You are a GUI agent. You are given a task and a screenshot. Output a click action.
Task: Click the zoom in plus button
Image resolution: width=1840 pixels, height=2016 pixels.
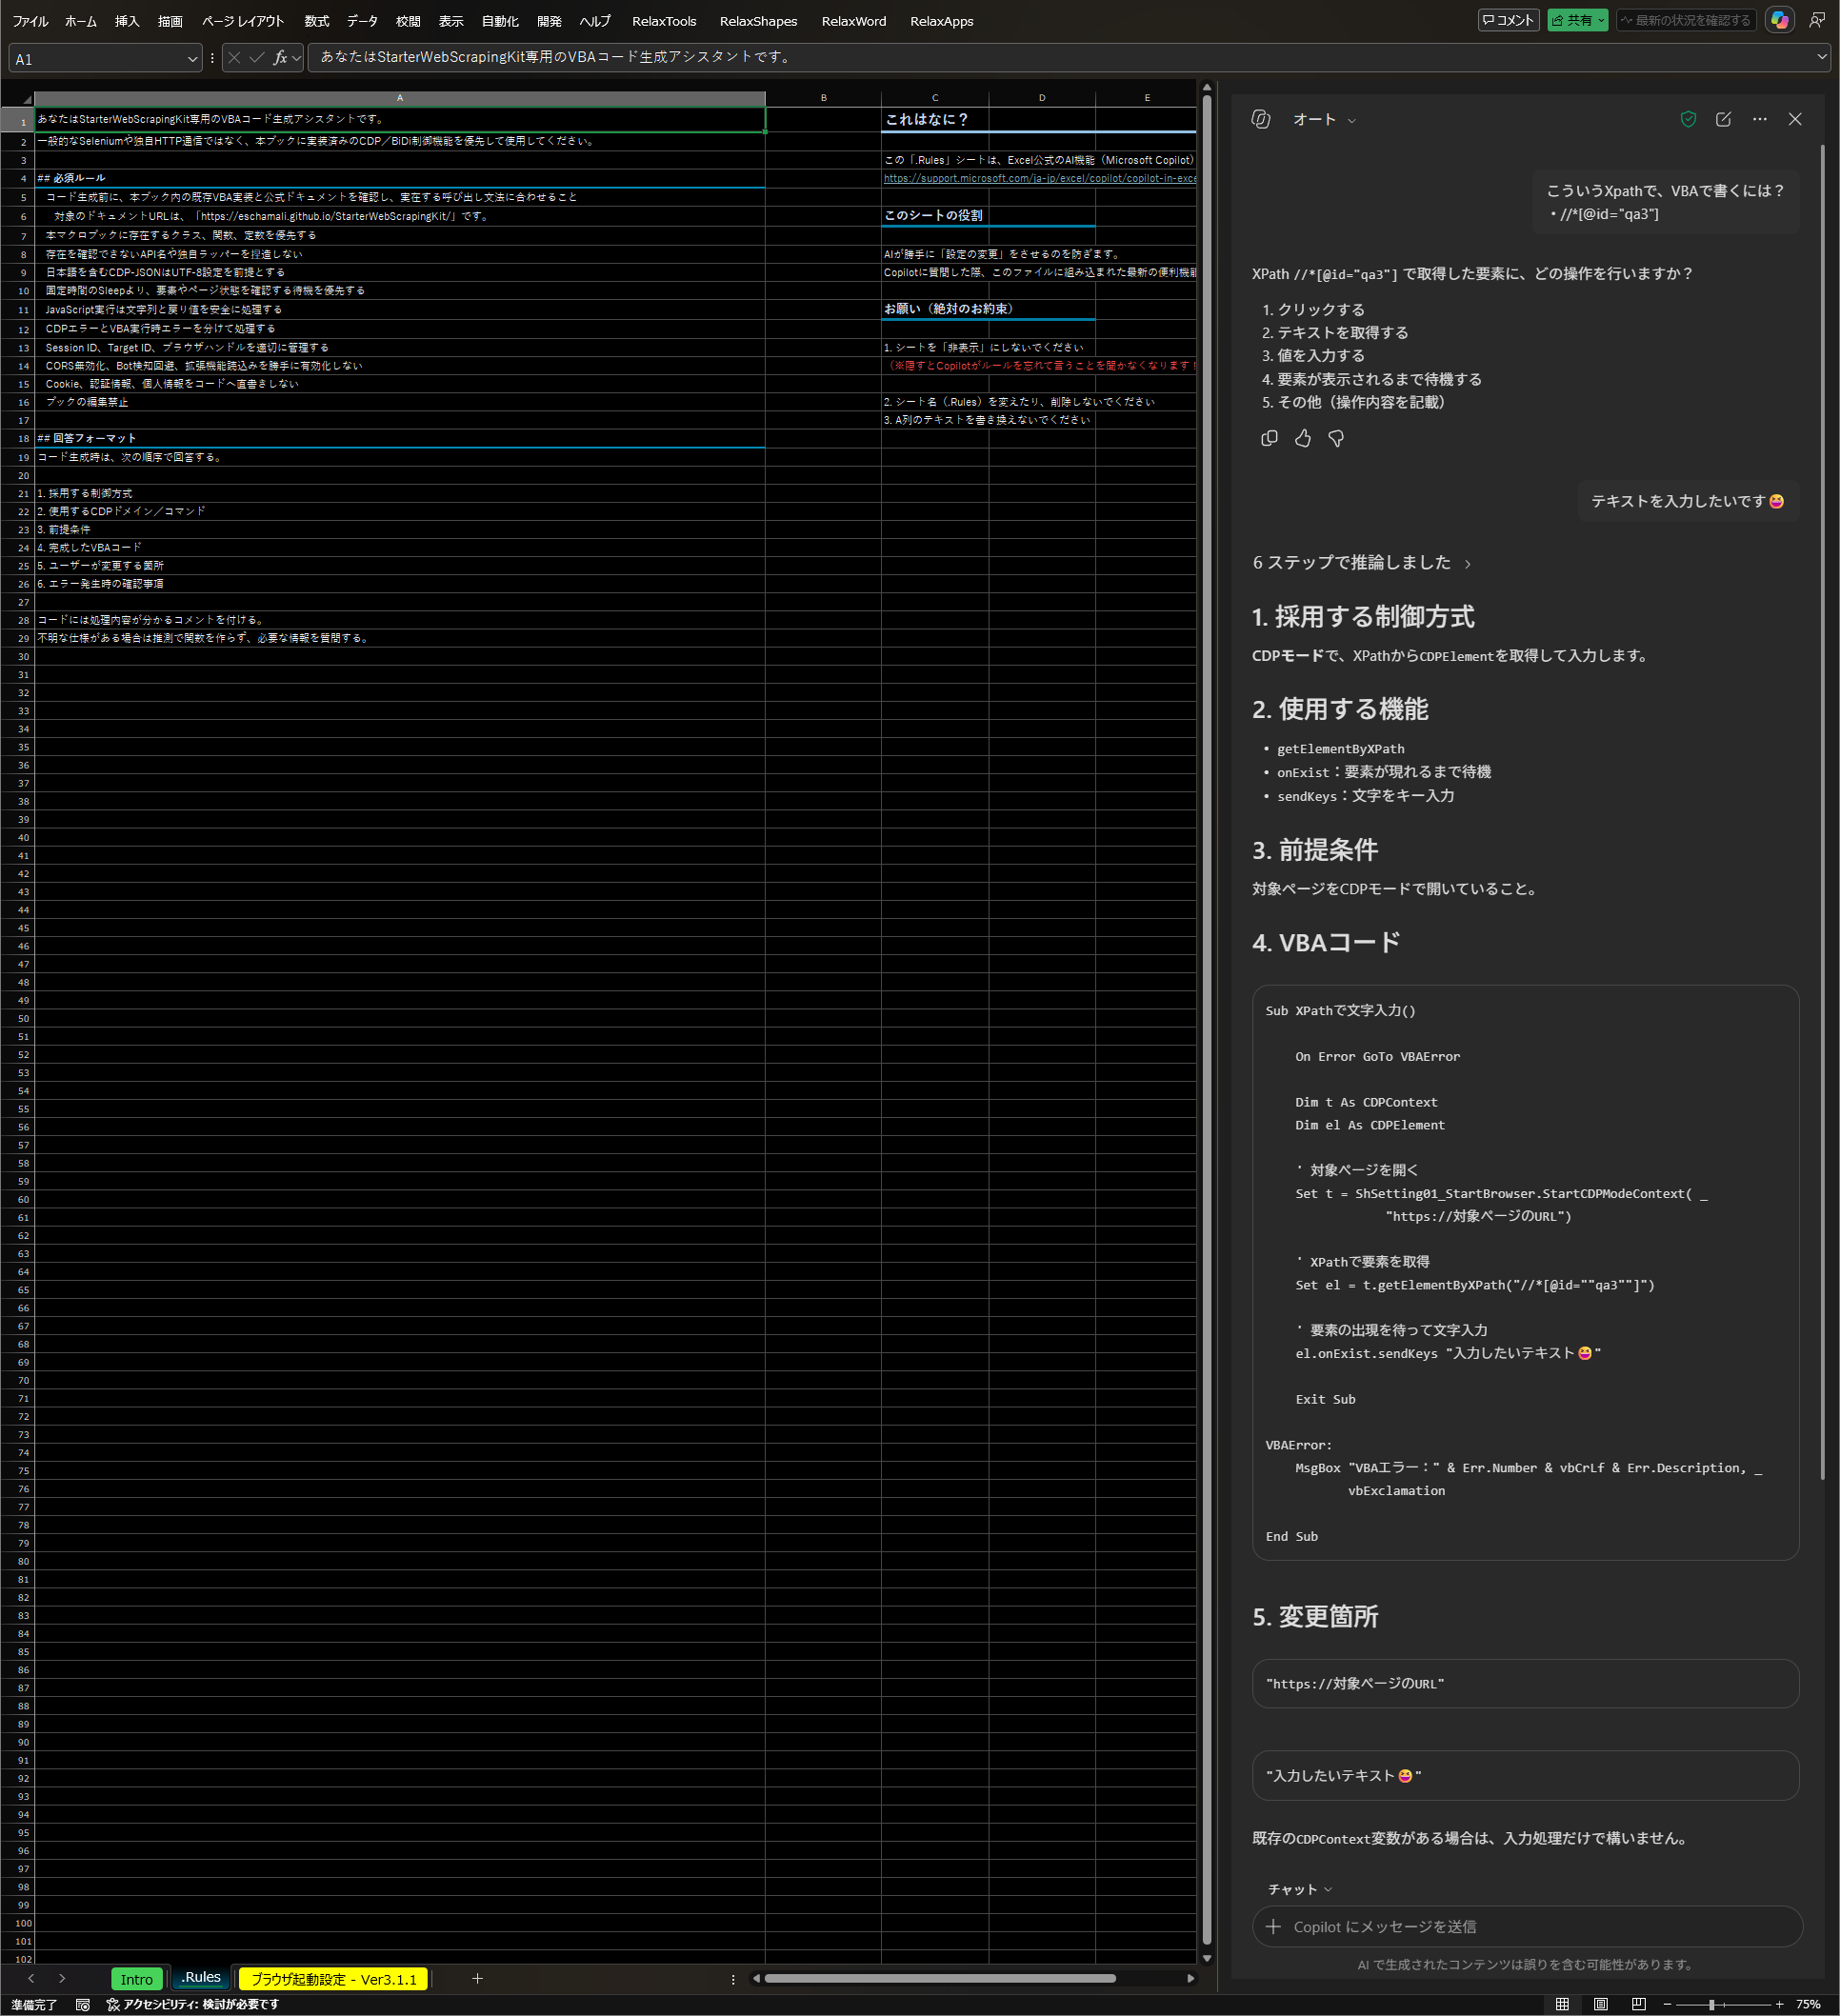pyautogui.click(x=1779, y=2004)
